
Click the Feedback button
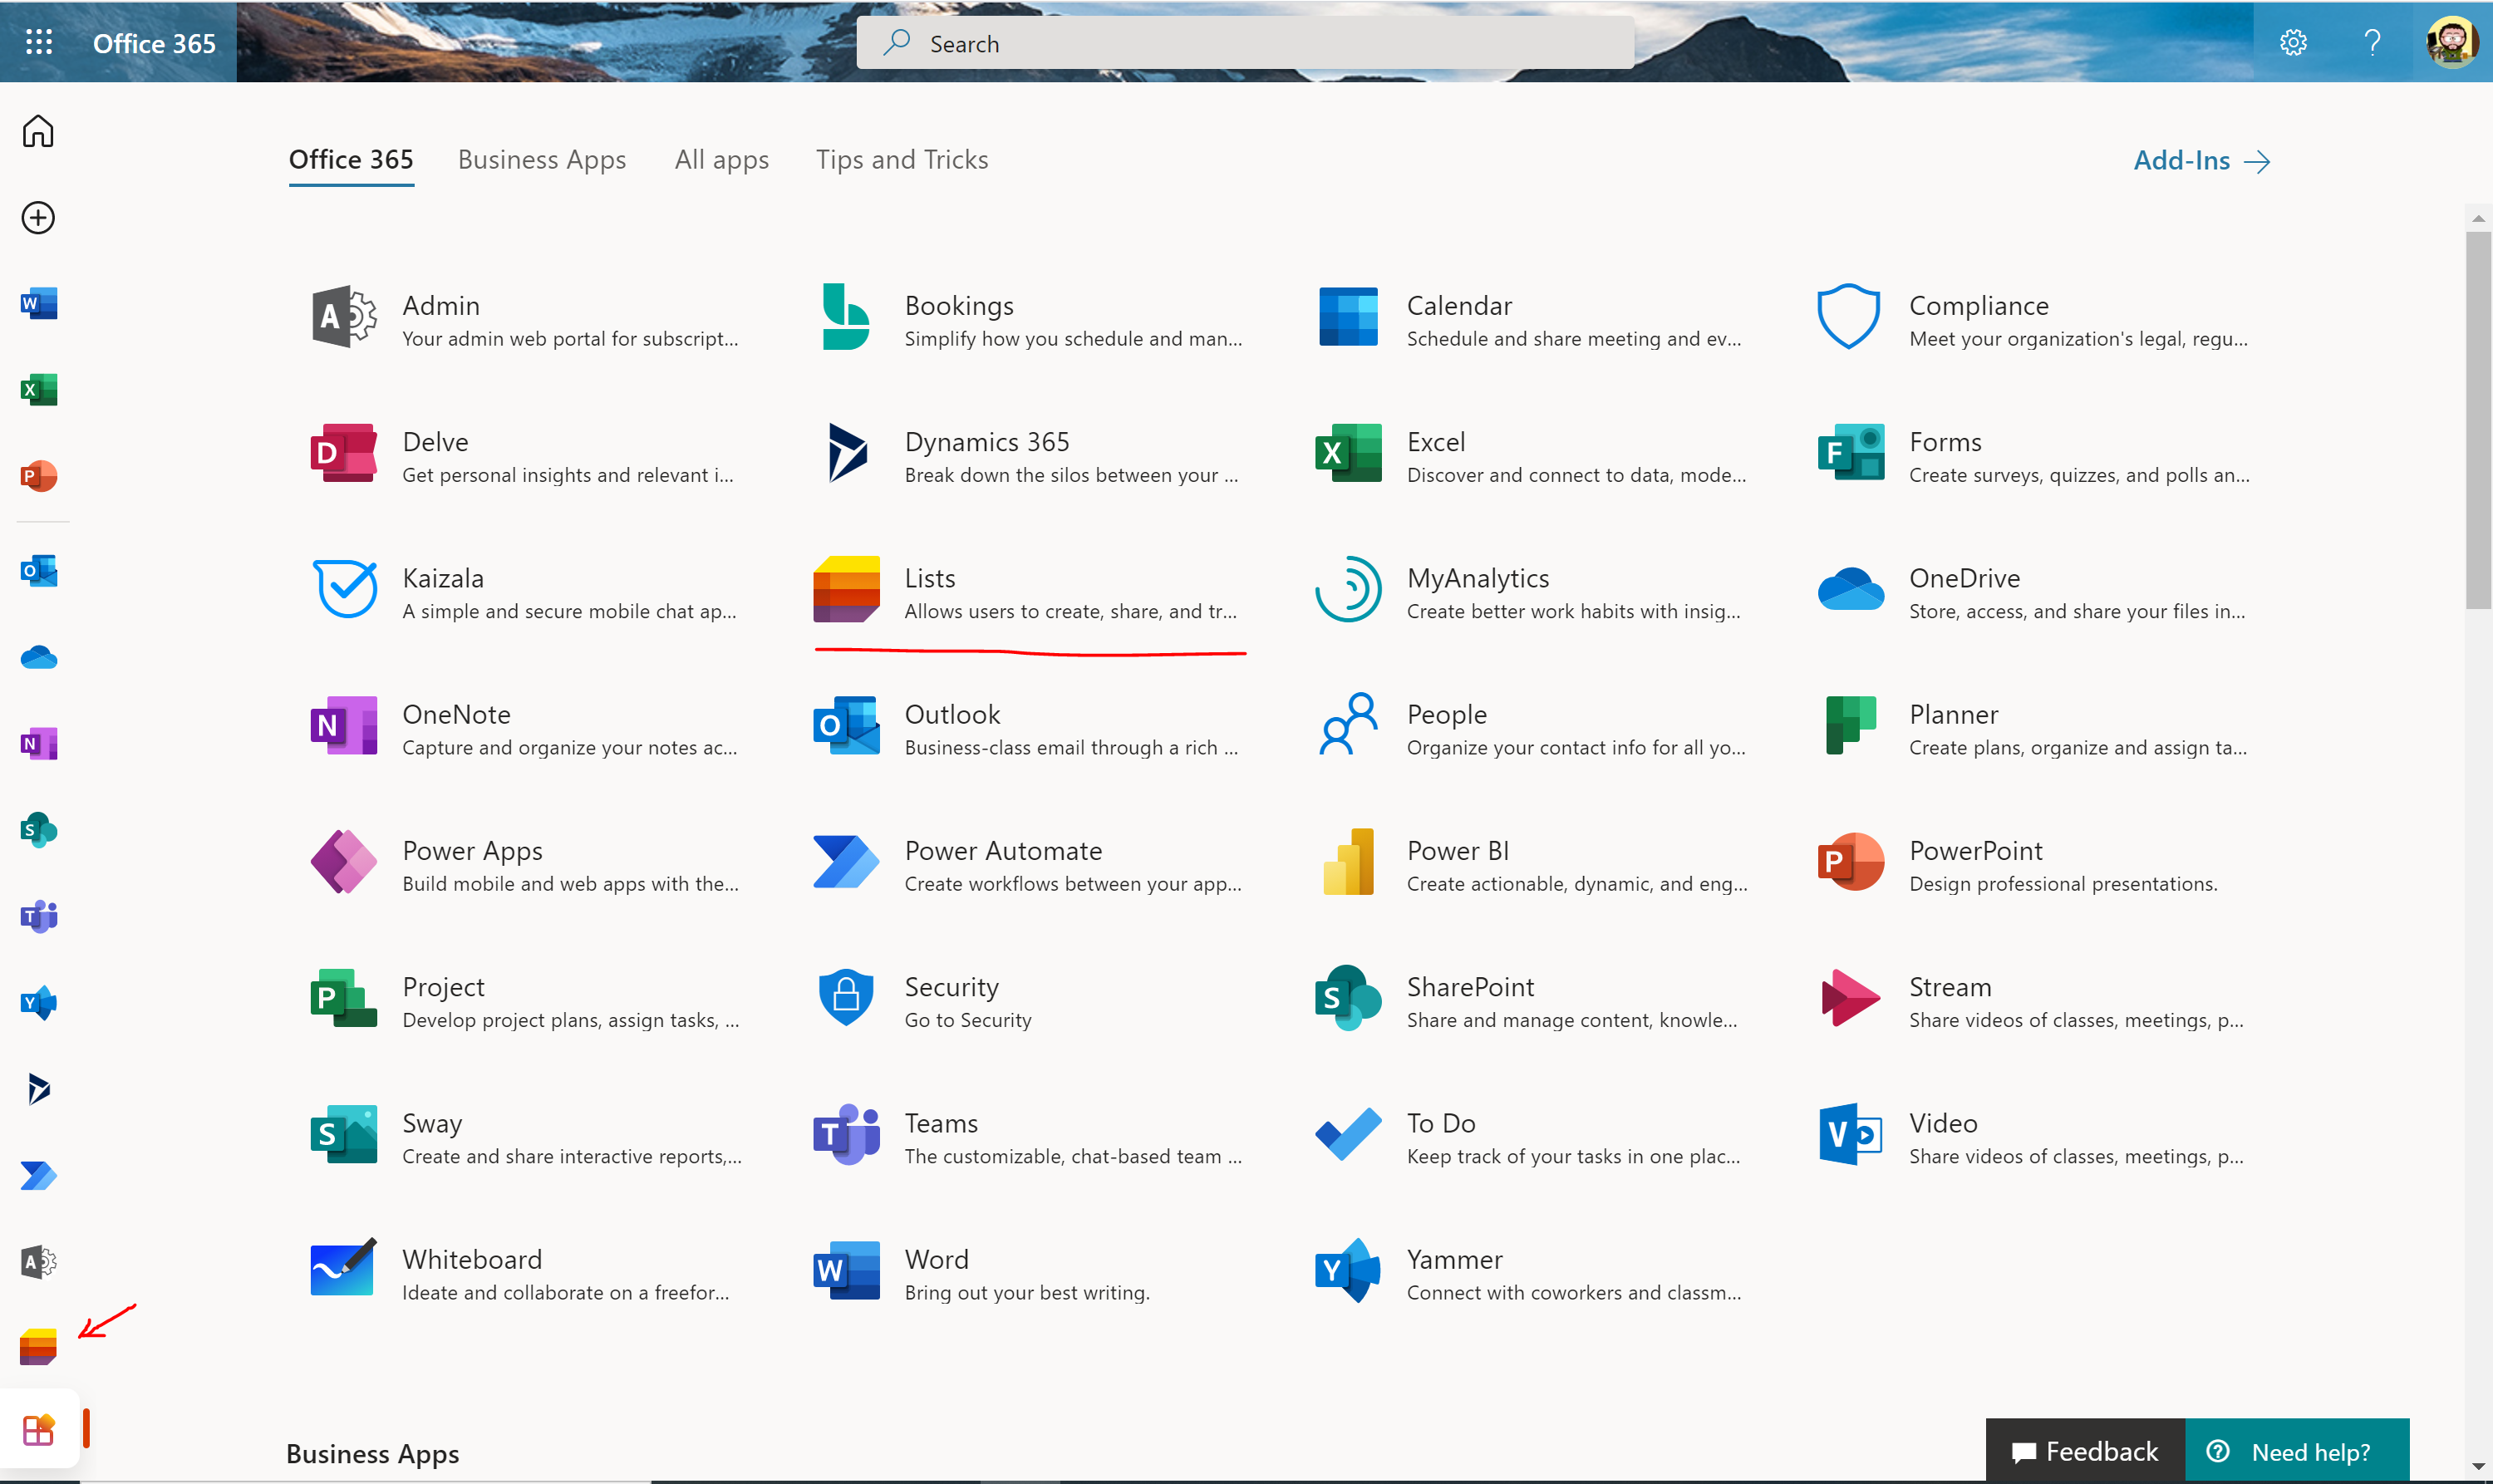[2086, 1450]
